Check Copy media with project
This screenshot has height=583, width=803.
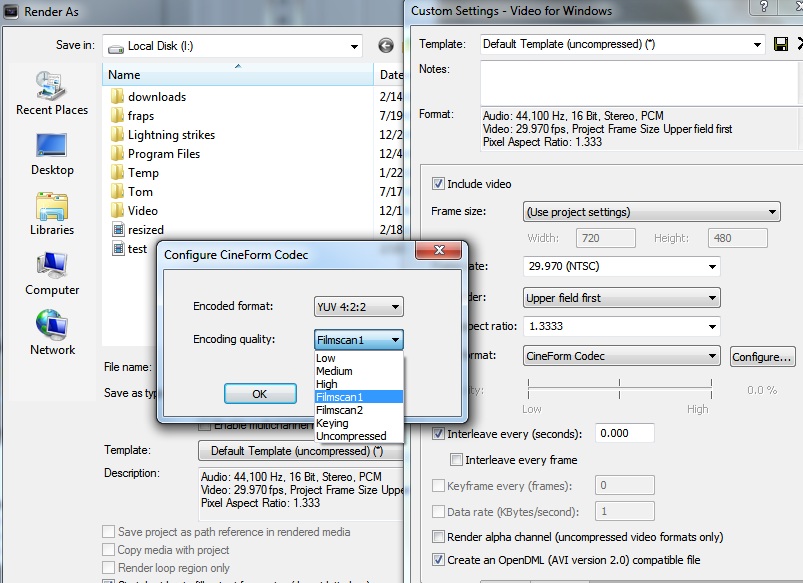(108, 549)
